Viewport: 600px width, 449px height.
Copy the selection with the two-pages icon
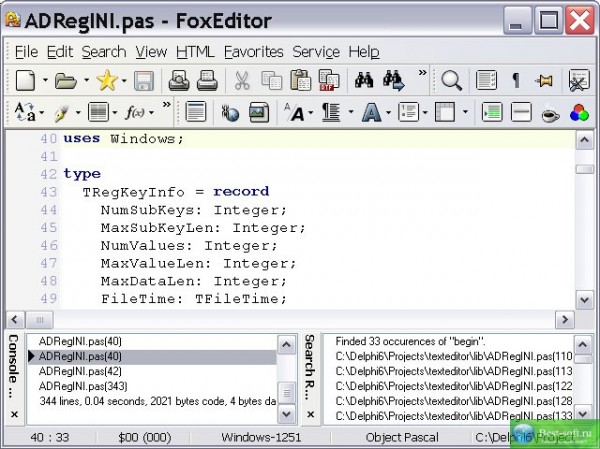coord(271,81)
